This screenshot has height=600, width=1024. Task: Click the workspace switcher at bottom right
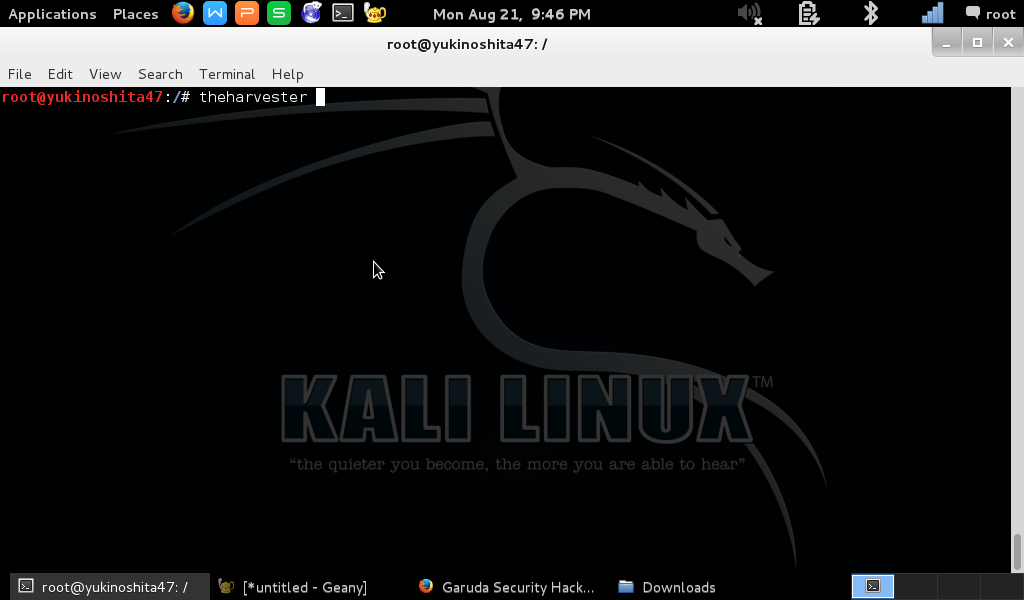point(873,586)
